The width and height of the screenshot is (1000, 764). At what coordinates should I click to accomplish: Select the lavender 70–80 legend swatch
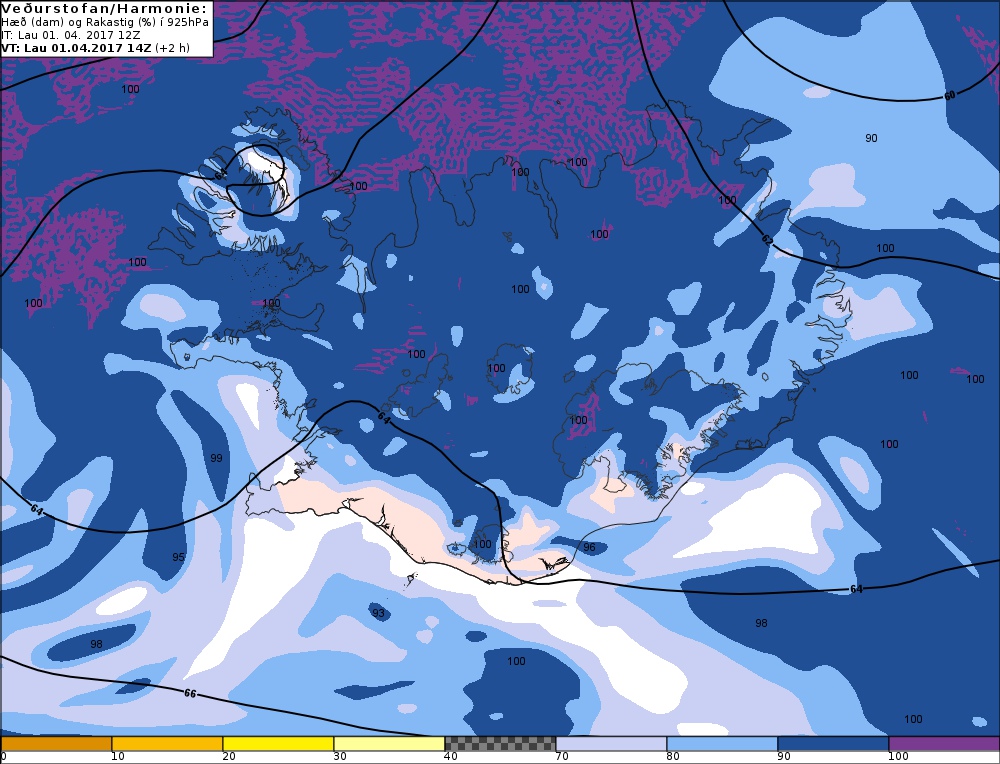click(x=611, y=744)
